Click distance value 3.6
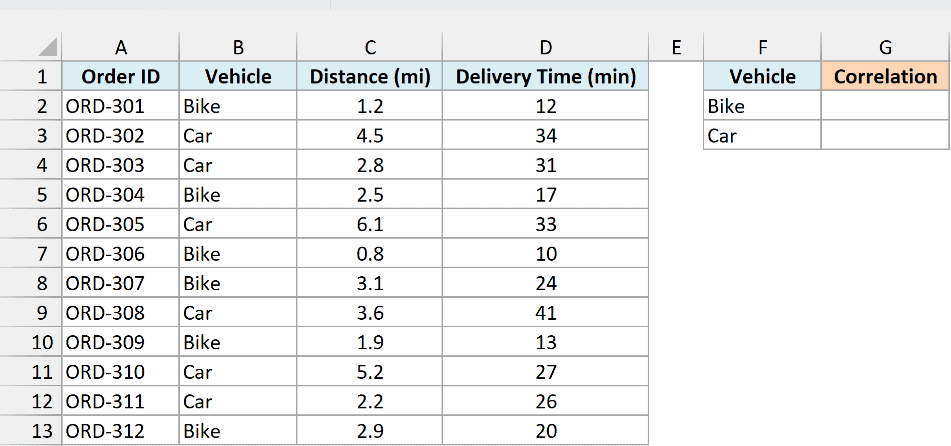This screenshot has height=446, width=951. coord(369,313)
